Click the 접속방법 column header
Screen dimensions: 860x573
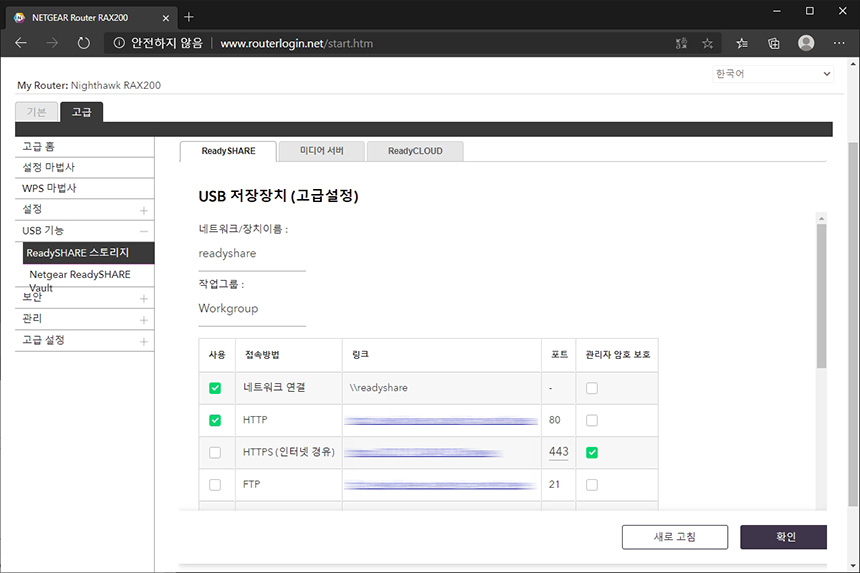(262, 355)
